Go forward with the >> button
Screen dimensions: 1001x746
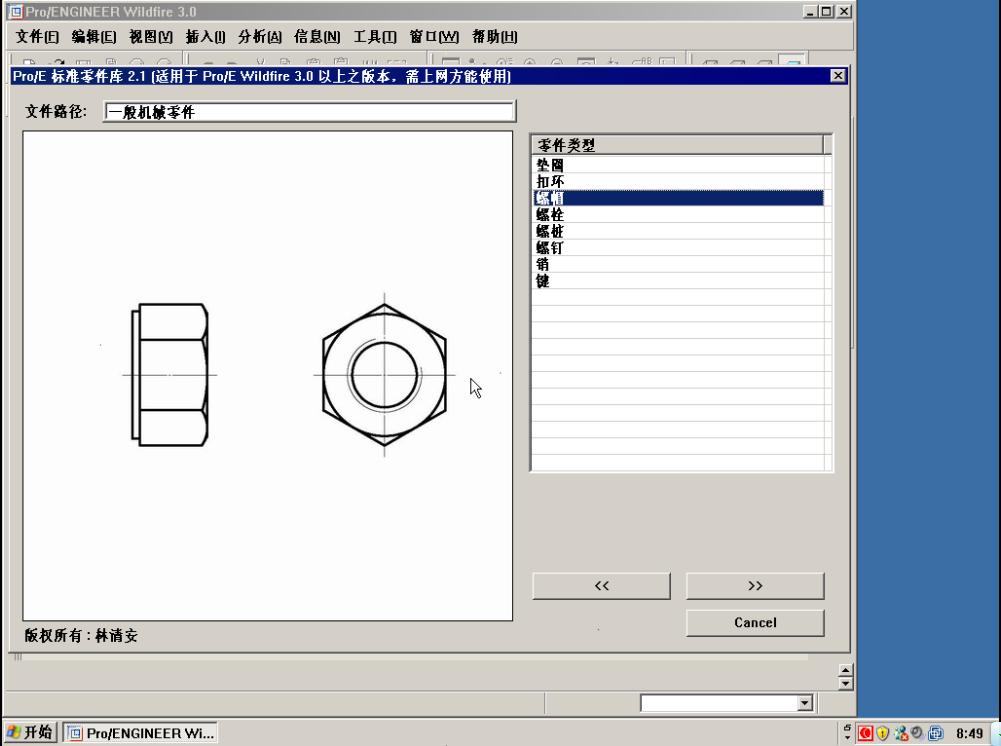[755, 586]
